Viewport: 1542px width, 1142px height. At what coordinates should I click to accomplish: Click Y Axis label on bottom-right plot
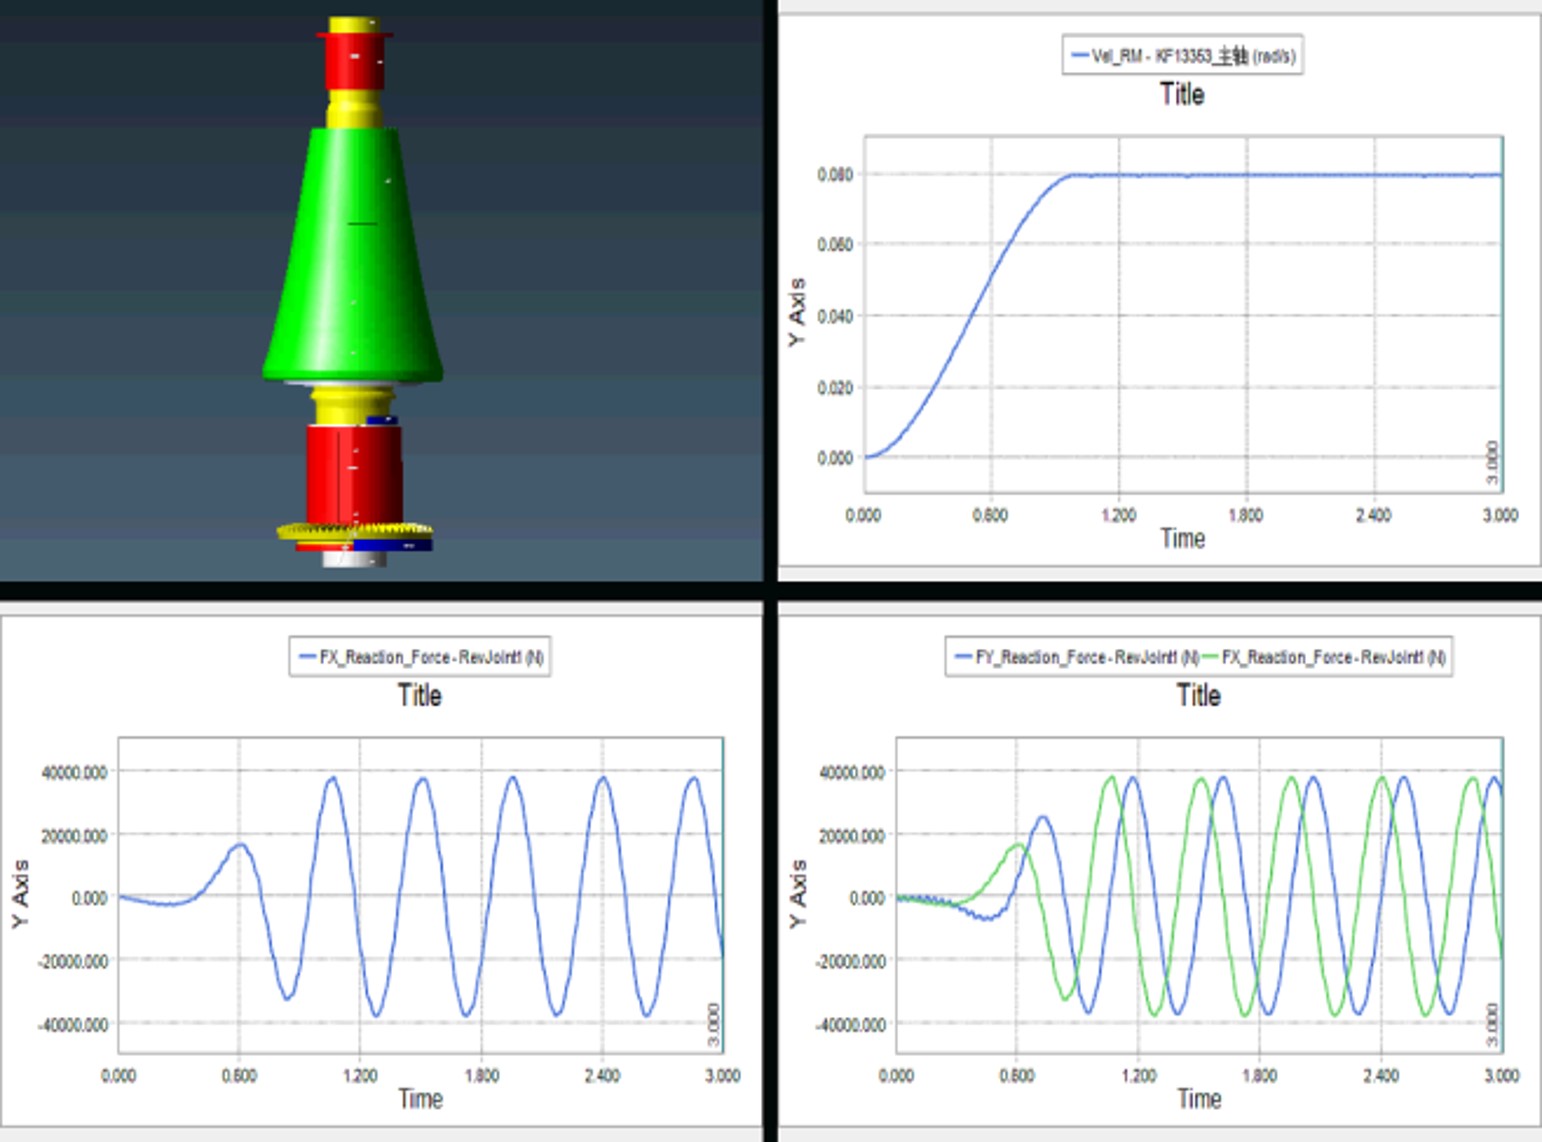coord(797,893)
